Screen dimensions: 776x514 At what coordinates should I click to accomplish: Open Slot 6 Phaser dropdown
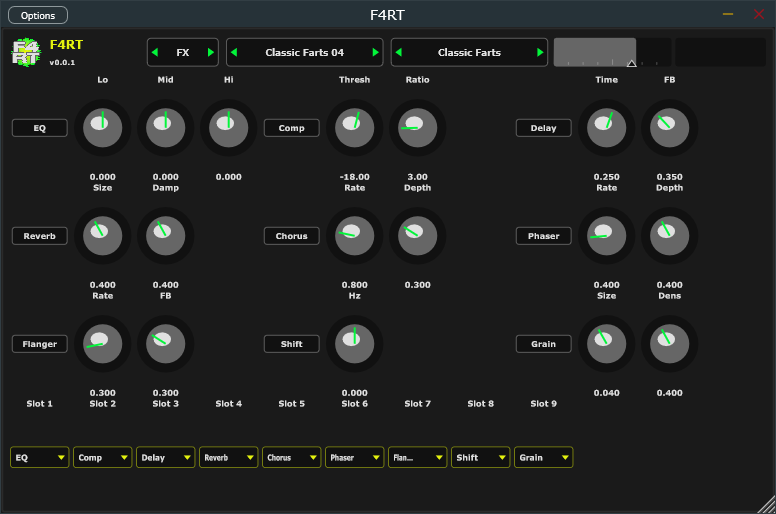(354, 458)
